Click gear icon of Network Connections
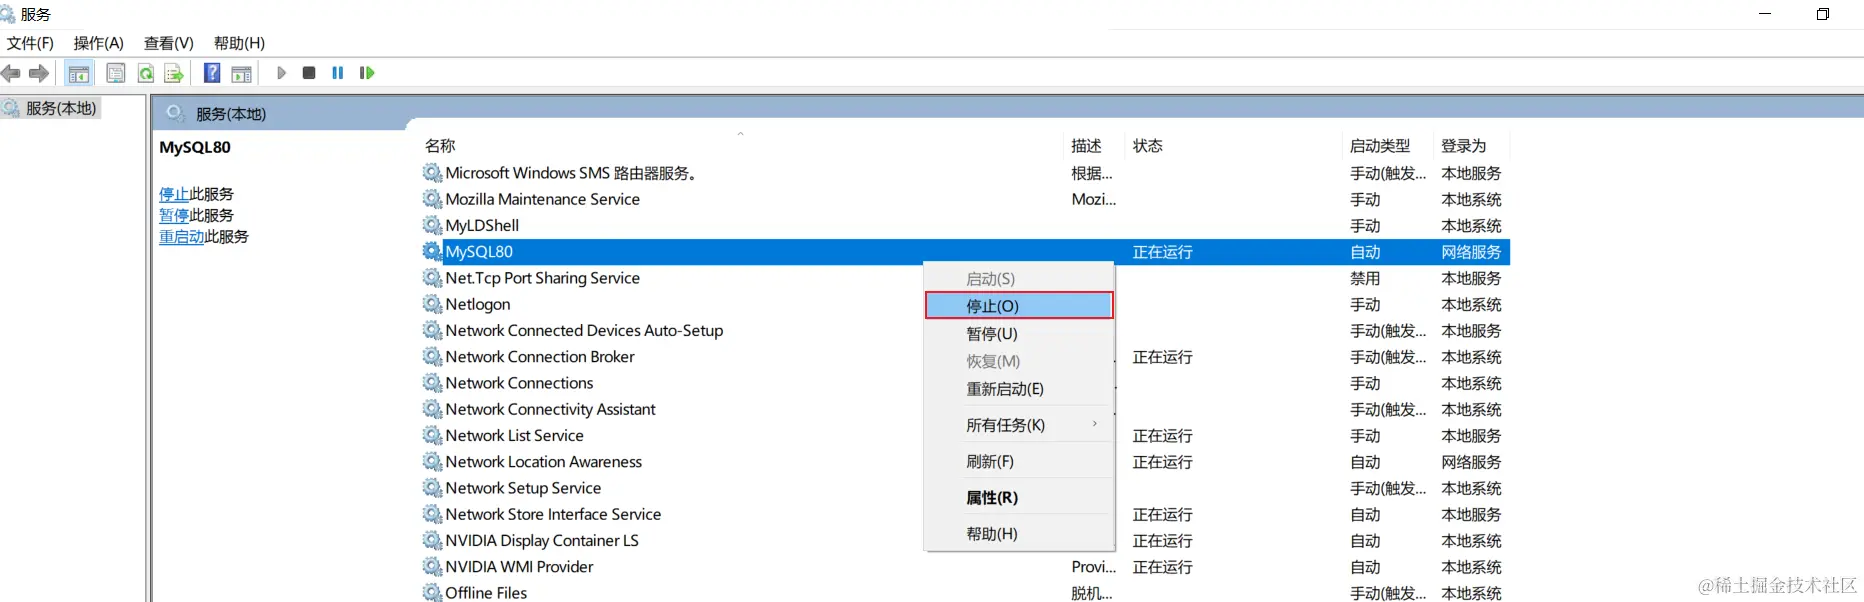Image resolution: width=1864 pixels, height=602 pixels. click(x=432, y=383)
